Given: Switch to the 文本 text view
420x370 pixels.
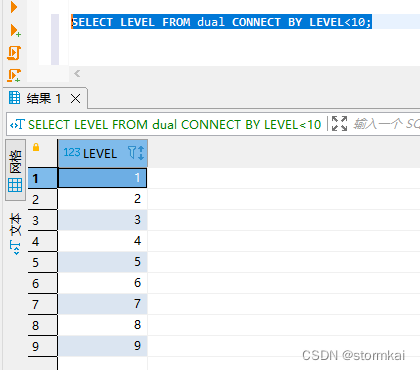Looking at the screenshot, I should 15,234.
